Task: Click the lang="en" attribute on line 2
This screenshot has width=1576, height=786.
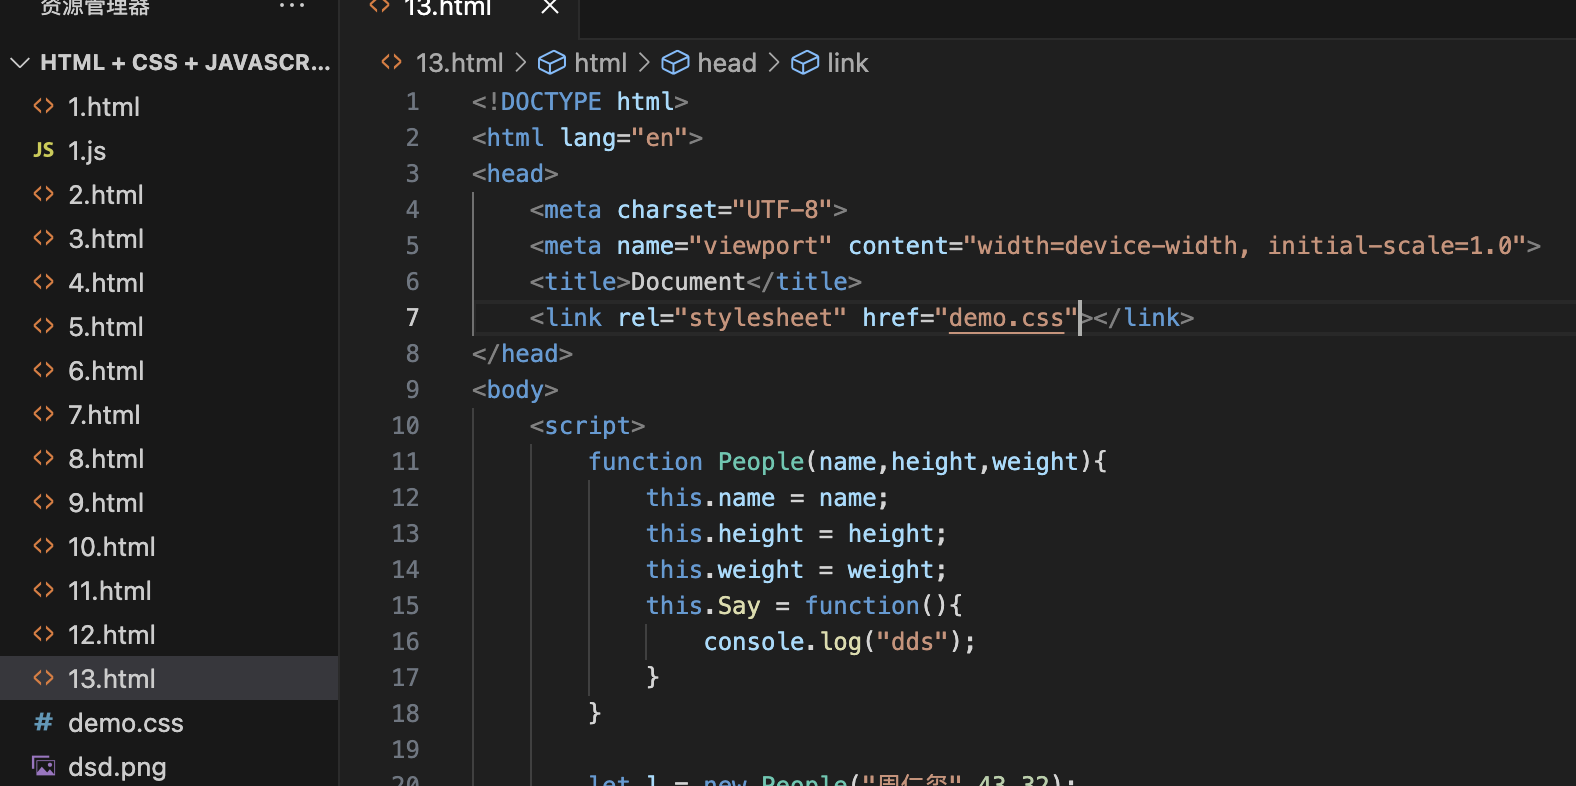Action: (624, 138)
